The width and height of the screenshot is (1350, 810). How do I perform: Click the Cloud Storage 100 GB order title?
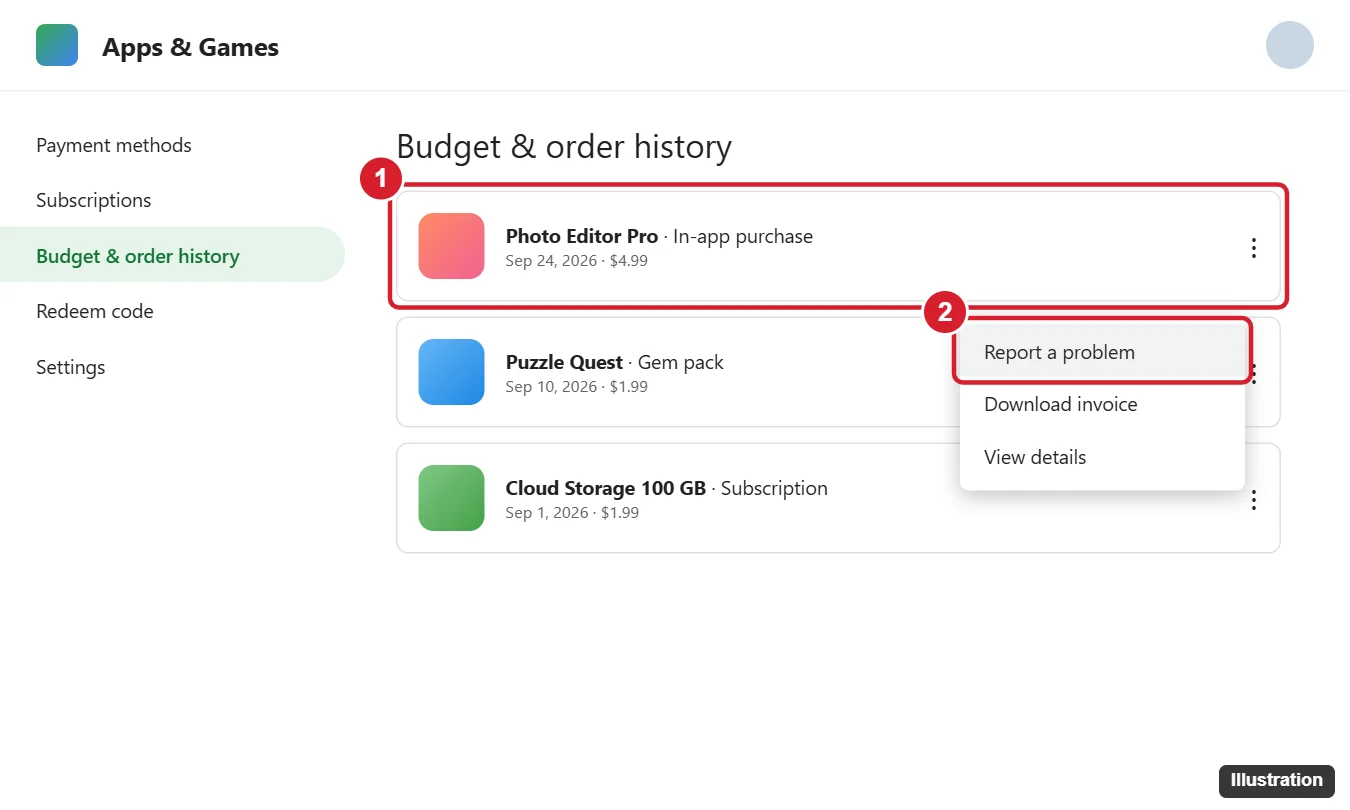click(x=606, y=488)
